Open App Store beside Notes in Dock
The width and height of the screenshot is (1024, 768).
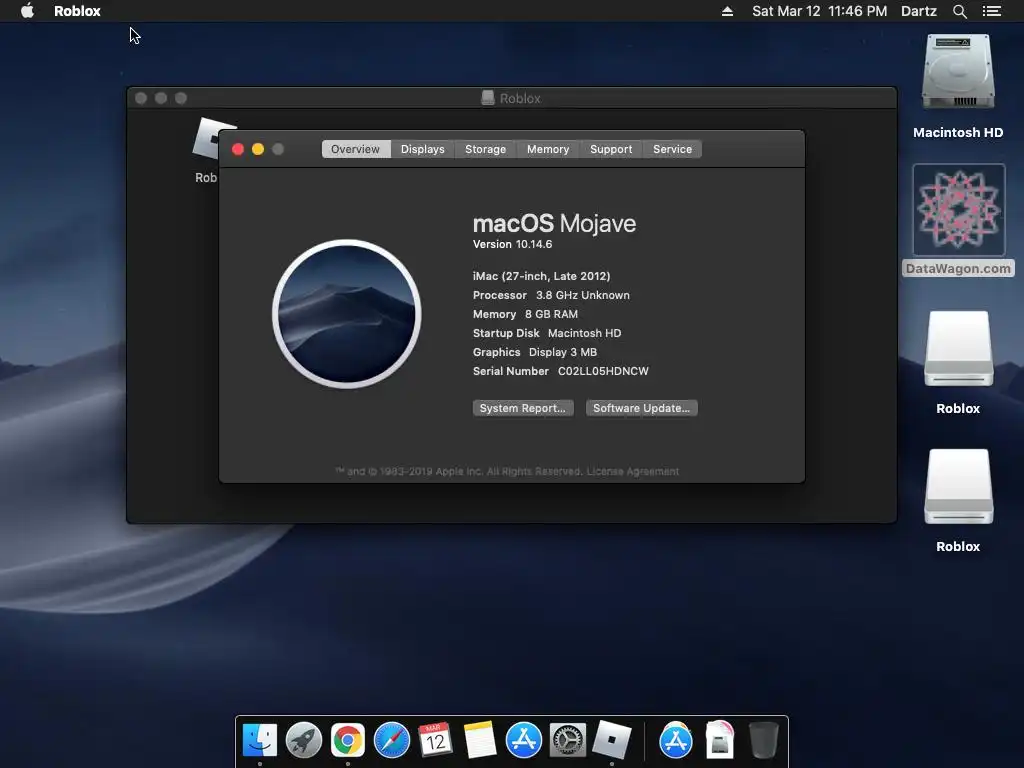pyautogui.click(x=524, y=740)
